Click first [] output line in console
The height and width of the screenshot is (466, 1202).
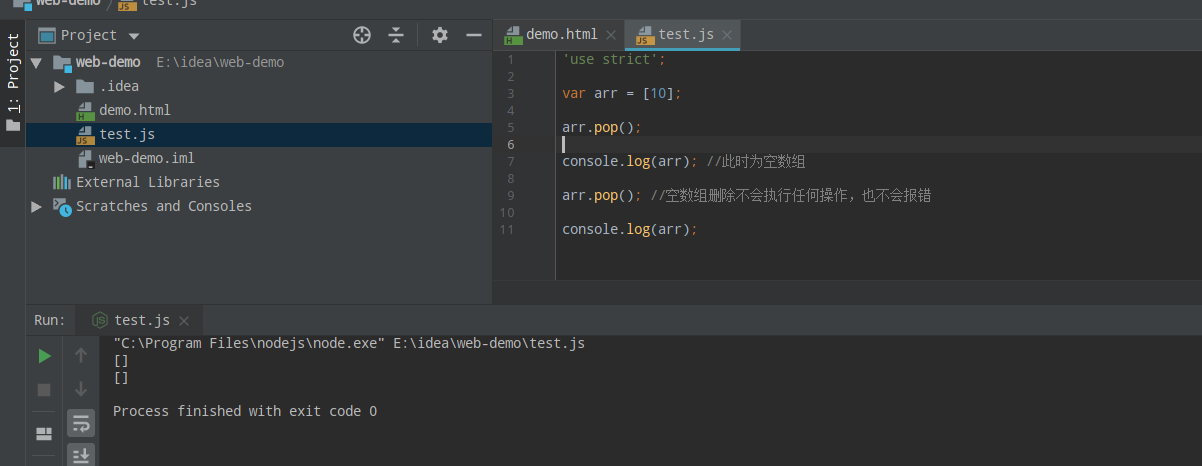coord(121,360)
